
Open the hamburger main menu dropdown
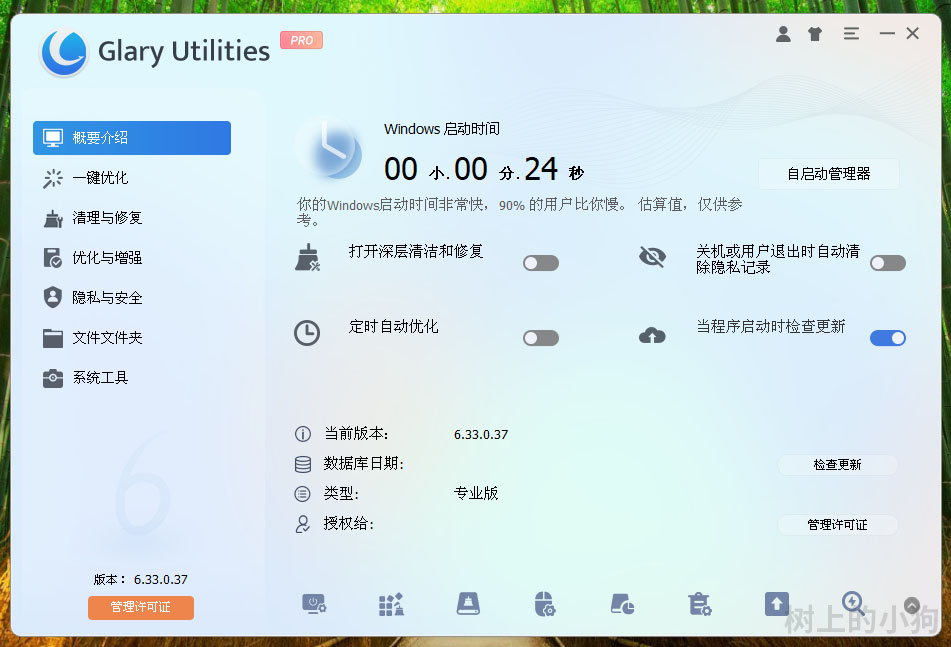[x=851, y=34]
